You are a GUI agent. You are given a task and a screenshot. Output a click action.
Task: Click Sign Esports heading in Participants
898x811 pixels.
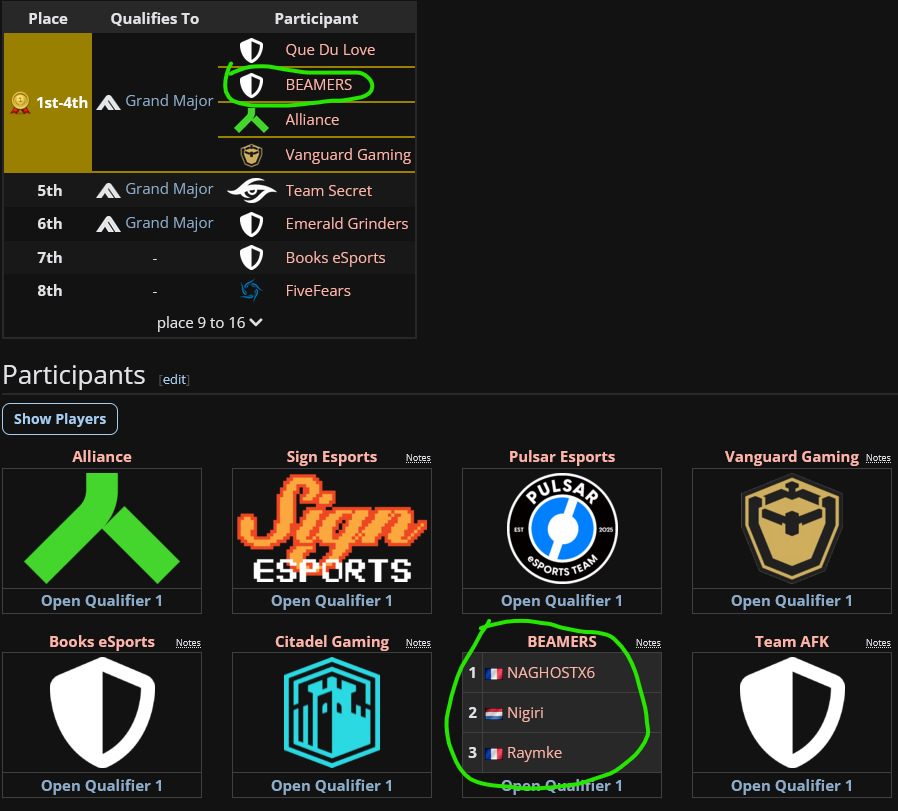coord(332,457)
